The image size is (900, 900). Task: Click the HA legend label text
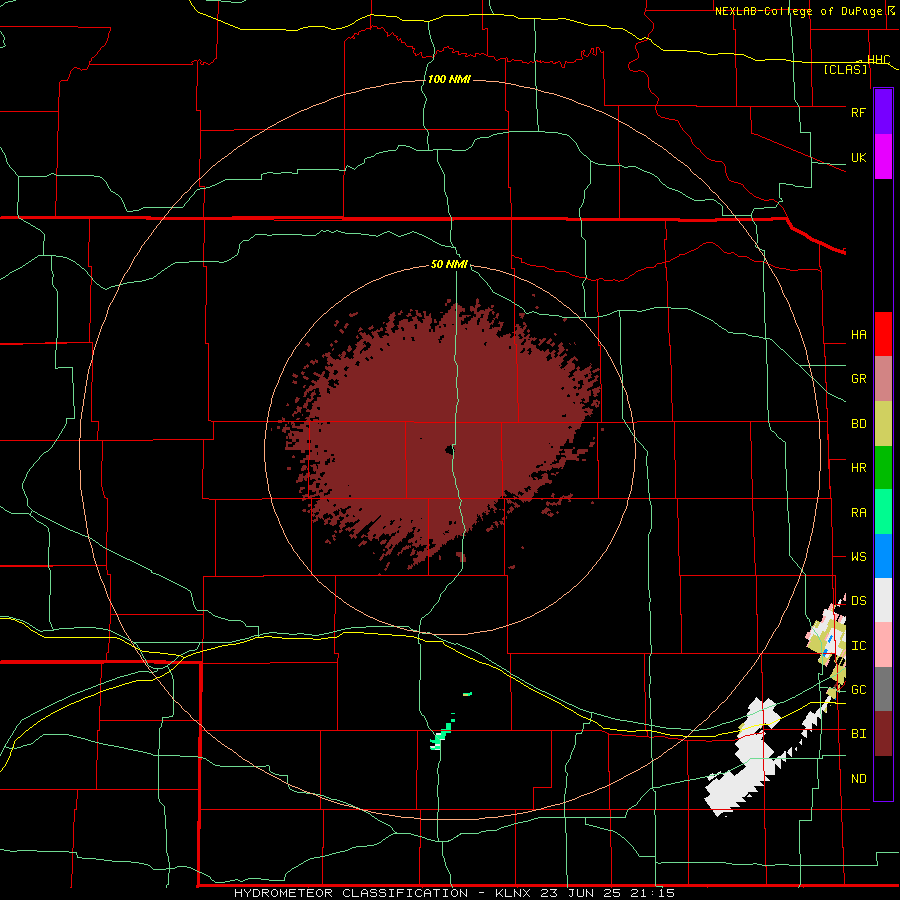pyautogui.click(x=858, y=335)
